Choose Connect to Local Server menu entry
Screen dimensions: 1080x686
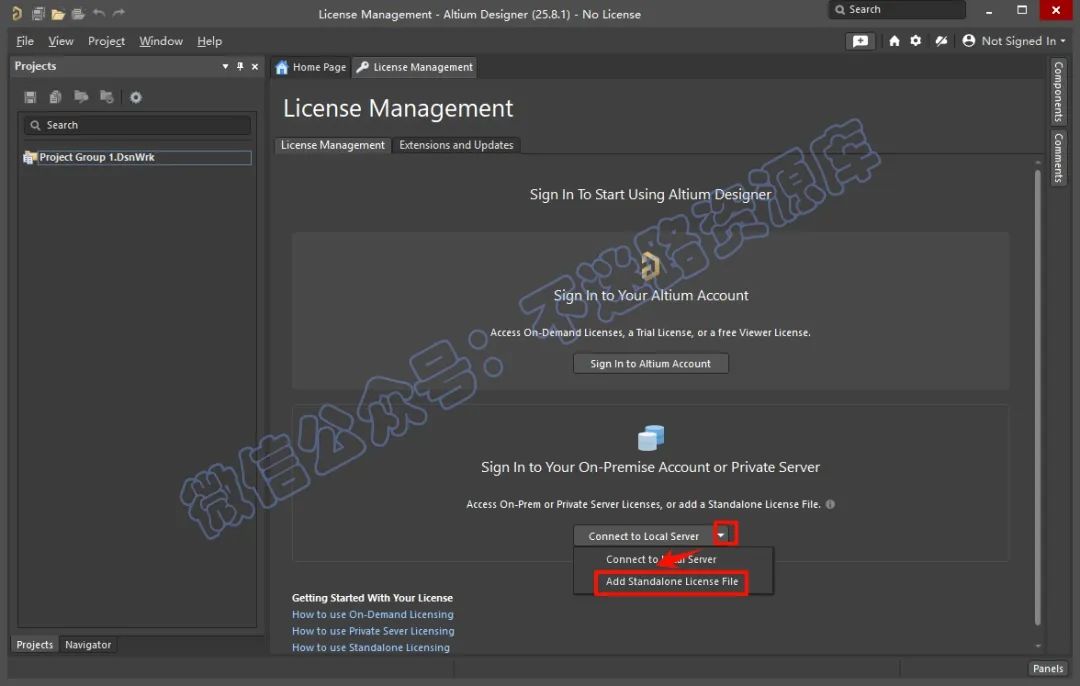coord(661,559)
